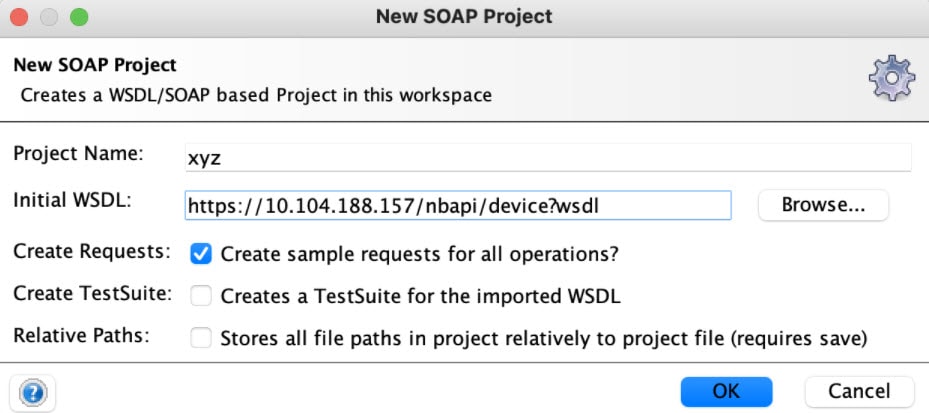The width and height of the screenshot is (929, 413).
Task: Enable the Create TestSuite checkbox
Action: point(201,296)
